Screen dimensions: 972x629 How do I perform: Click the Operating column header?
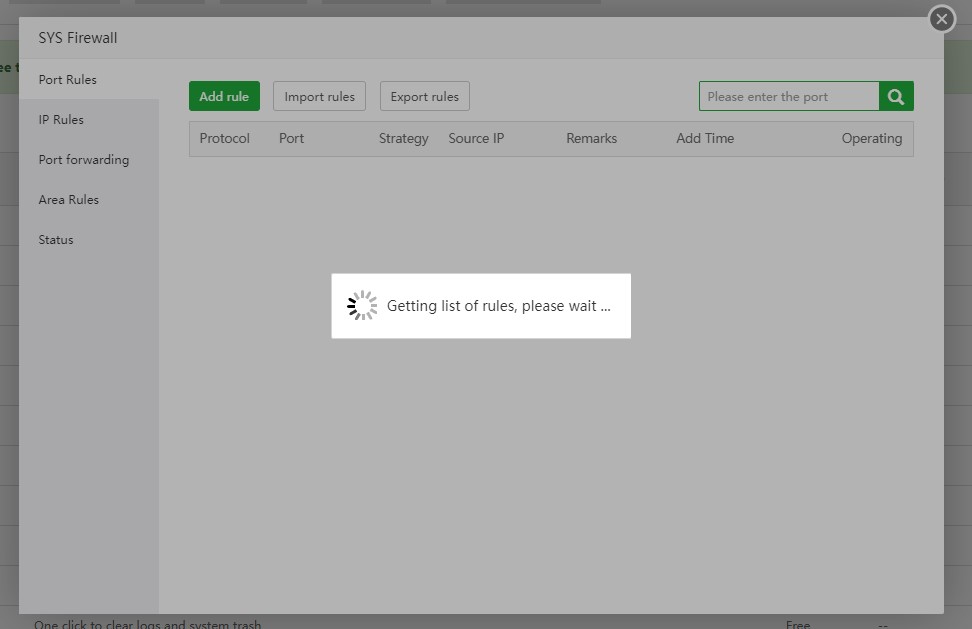(871, 138)
